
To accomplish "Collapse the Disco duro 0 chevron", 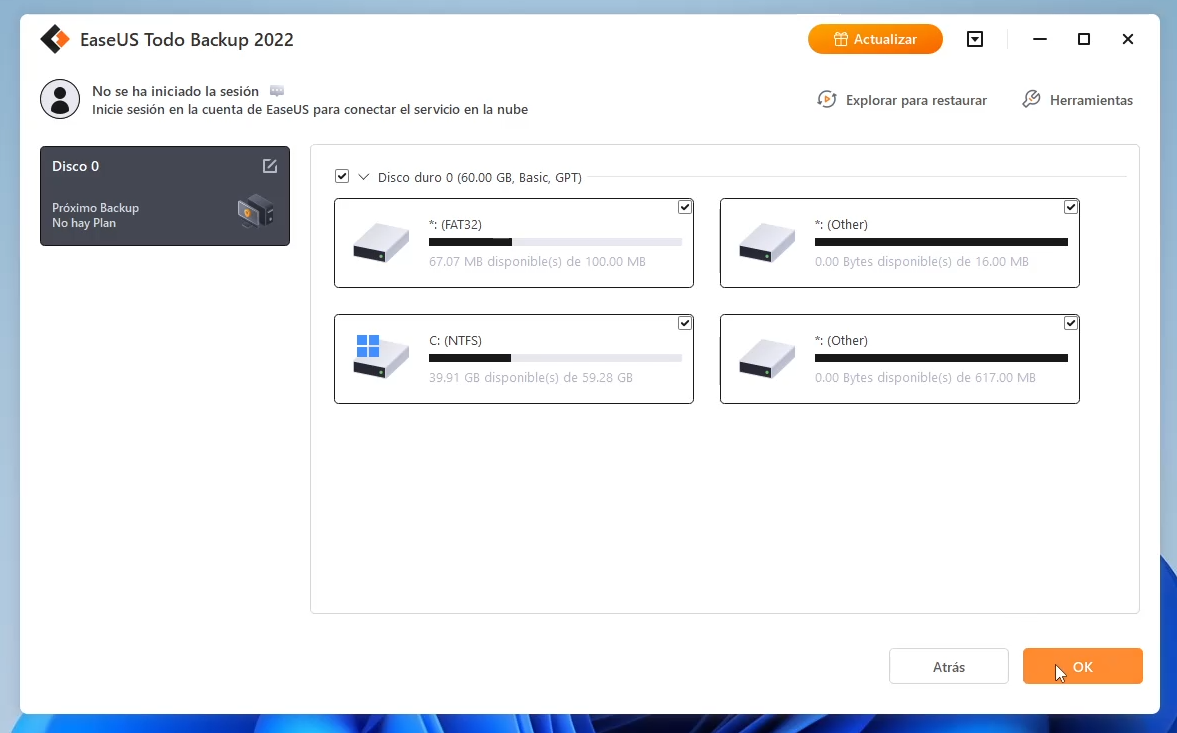I will point(364,177).
